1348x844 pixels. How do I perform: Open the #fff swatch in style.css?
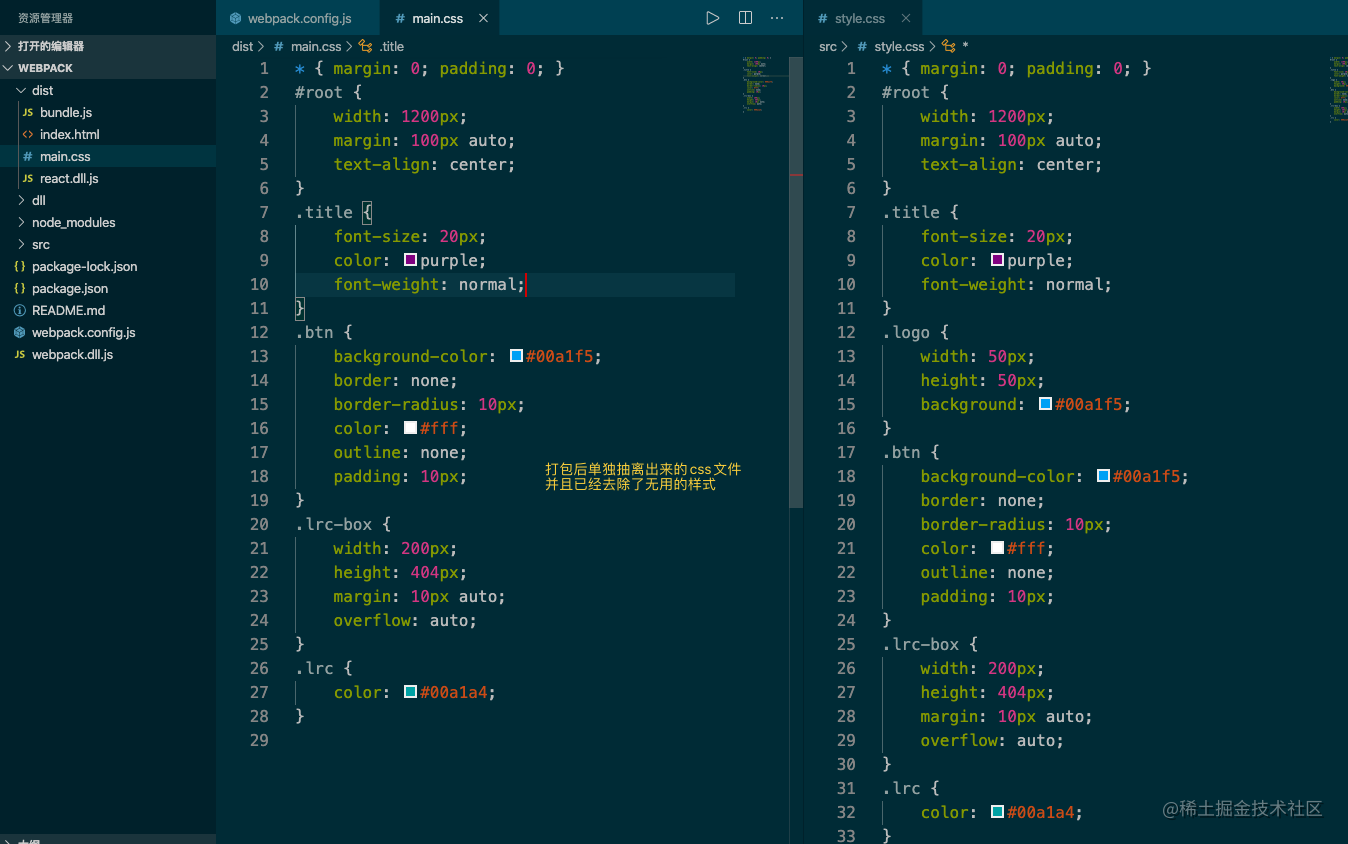tap(997, 548)
